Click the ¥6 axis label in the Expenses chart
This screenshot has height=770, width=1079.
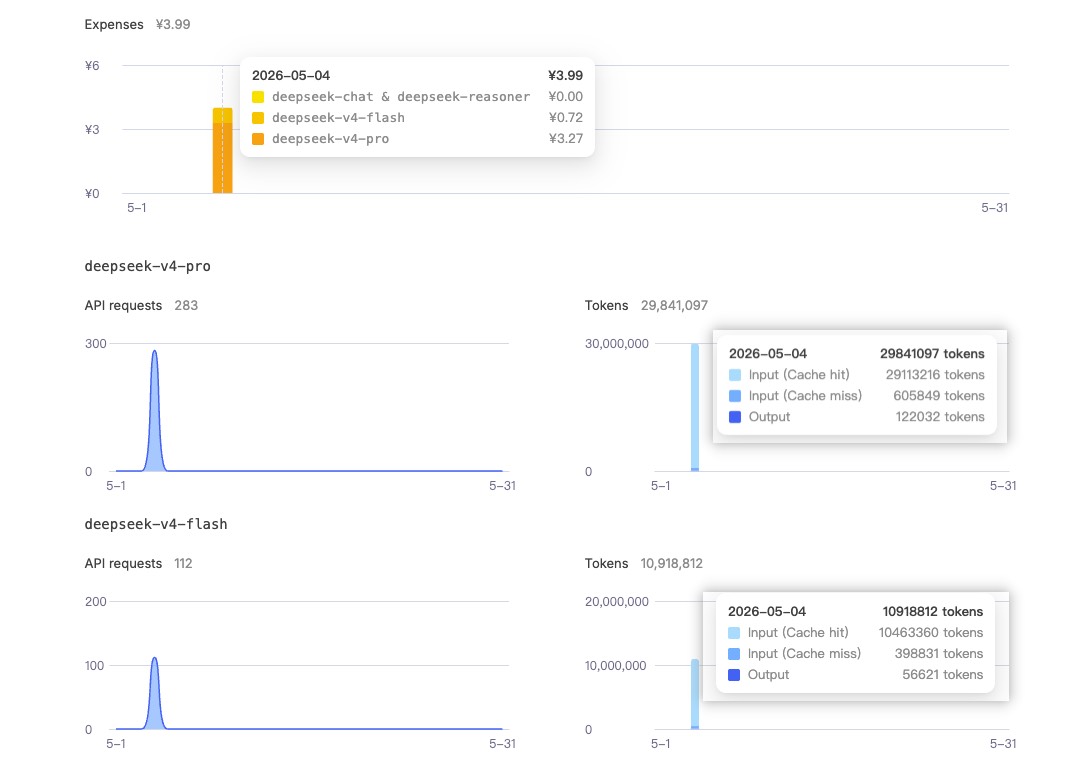[x=92, y=65]
